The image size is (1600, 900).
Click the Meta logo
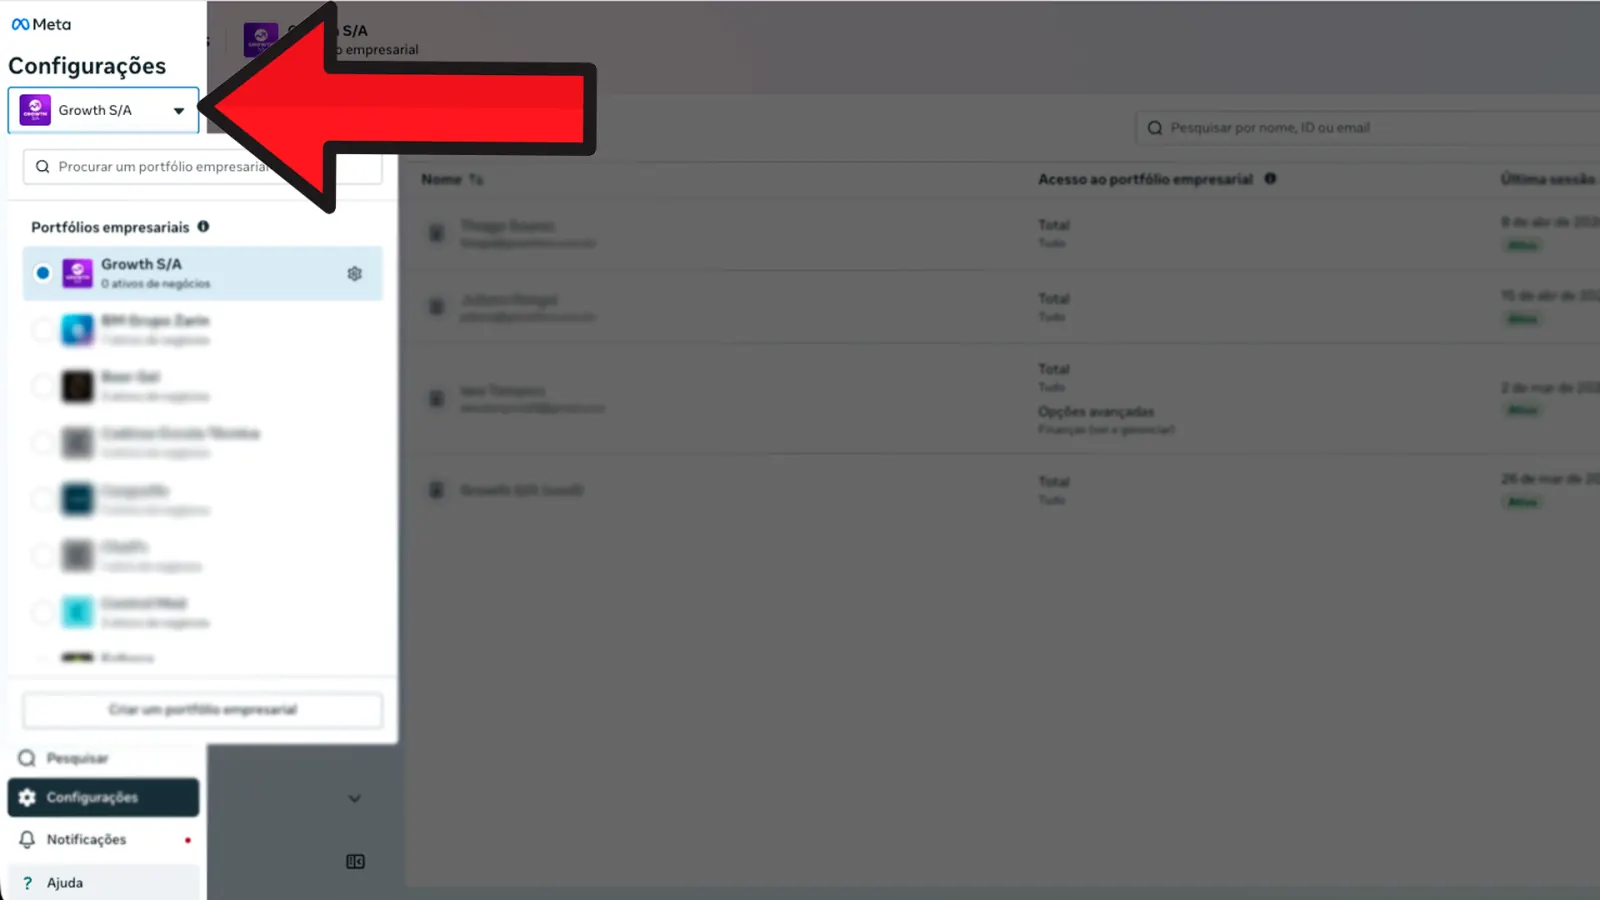pos(41,24)
